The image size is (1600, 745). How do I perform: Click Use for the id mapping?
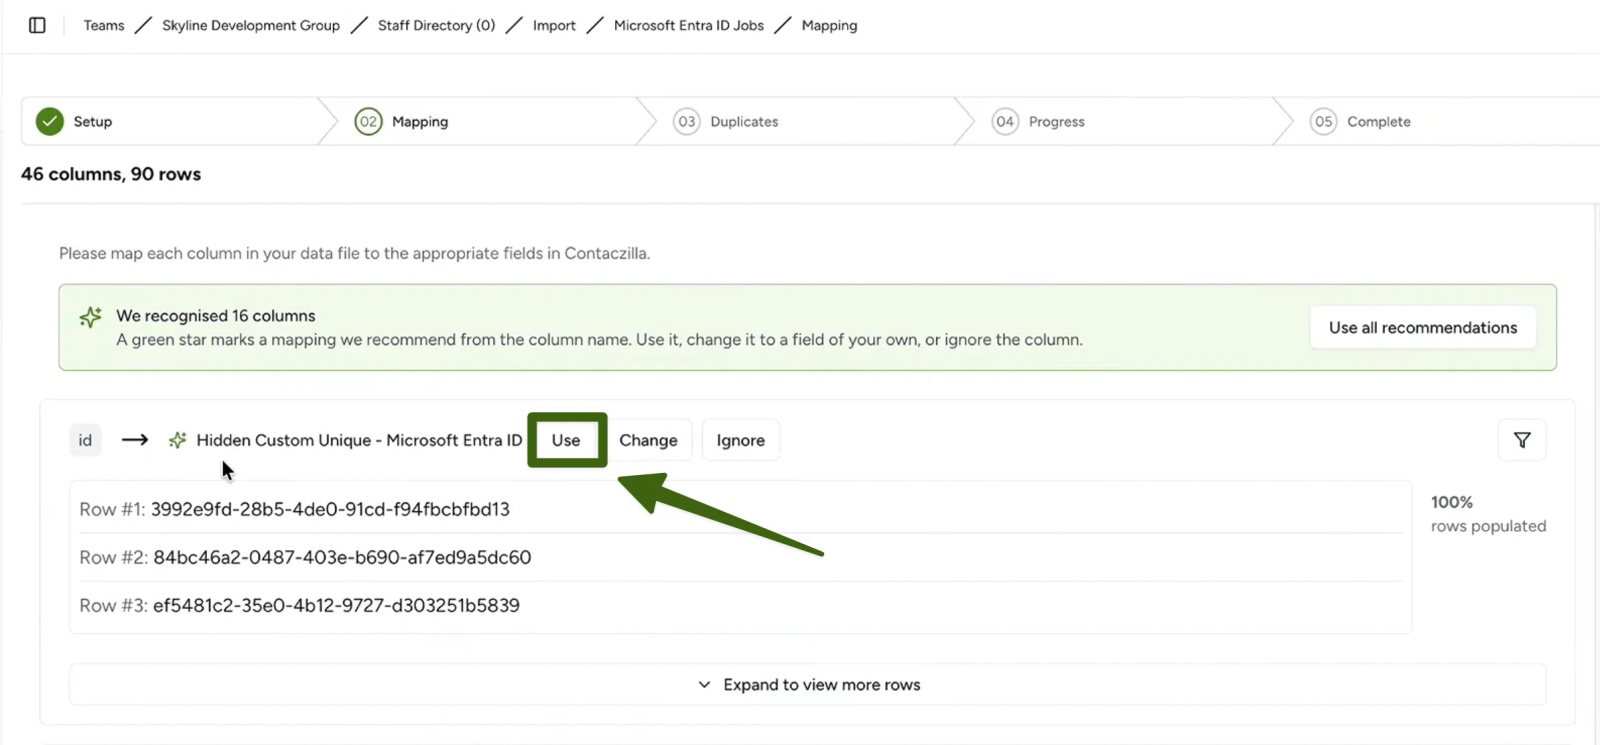pyautogui.click(x=566, y=440)
